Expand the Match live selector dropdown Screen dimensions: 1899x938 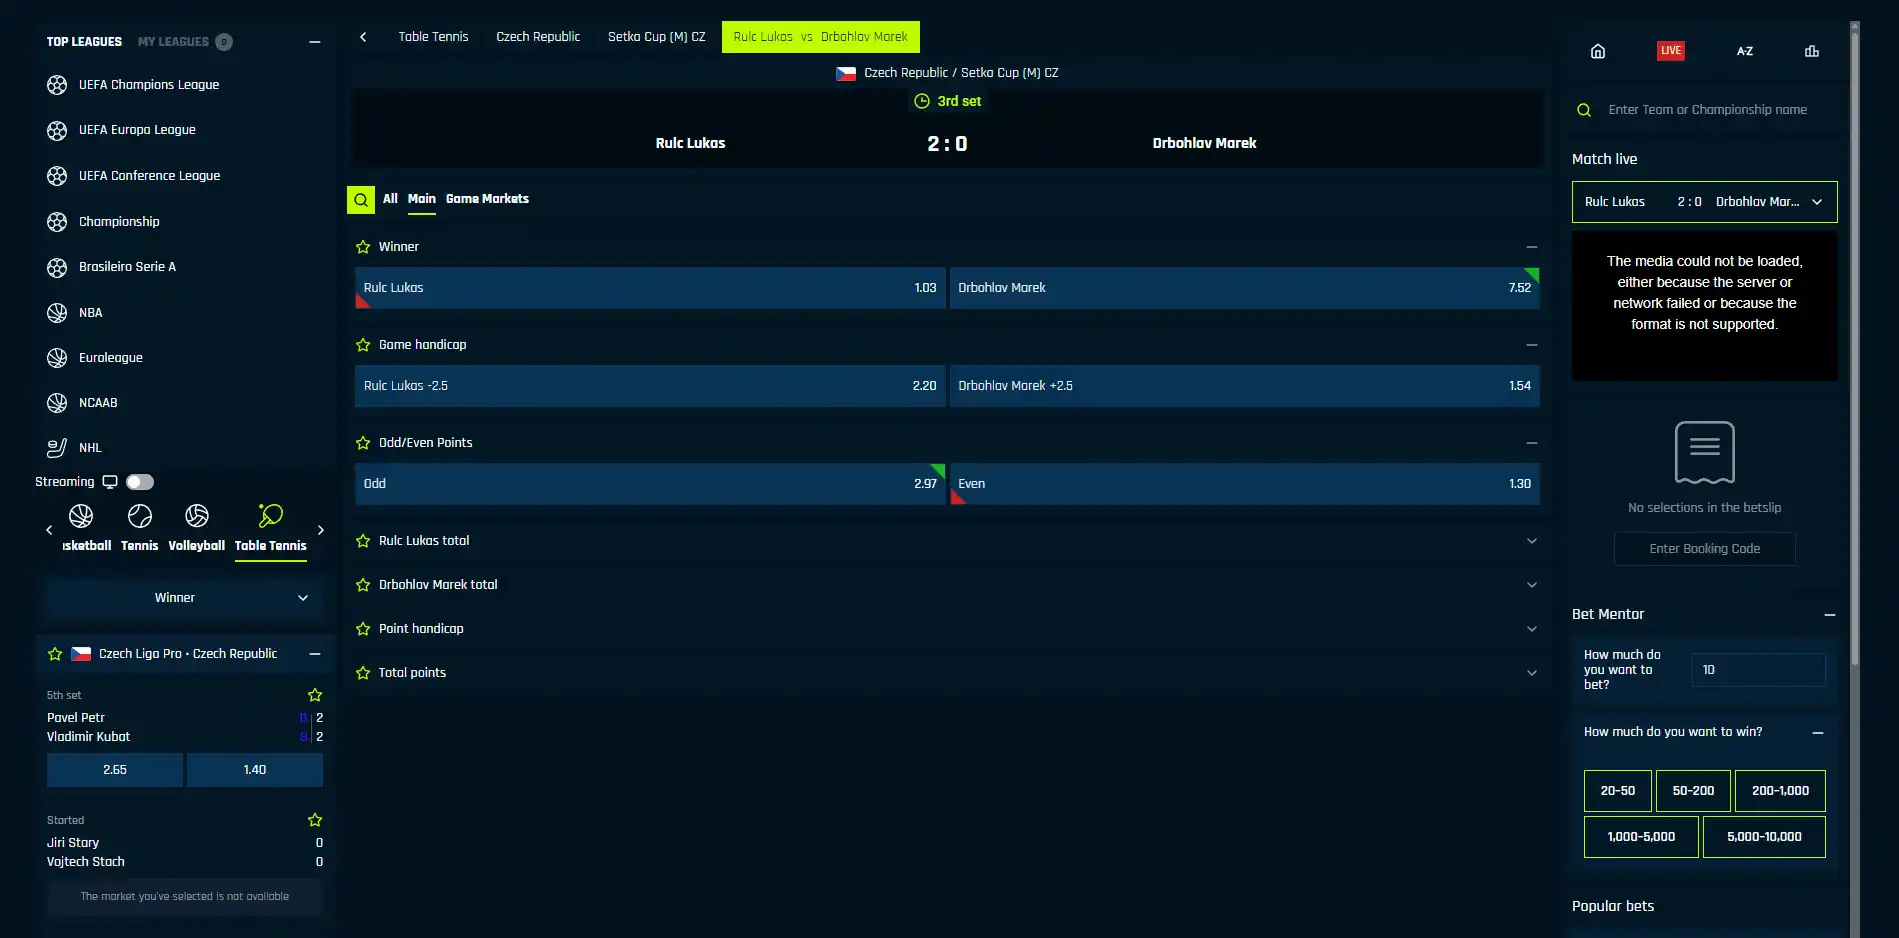1704,202
